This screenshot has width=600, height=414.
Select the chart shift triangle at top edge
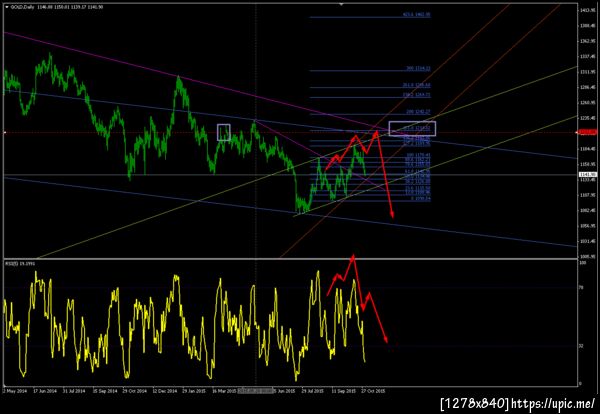click(341, 4)
